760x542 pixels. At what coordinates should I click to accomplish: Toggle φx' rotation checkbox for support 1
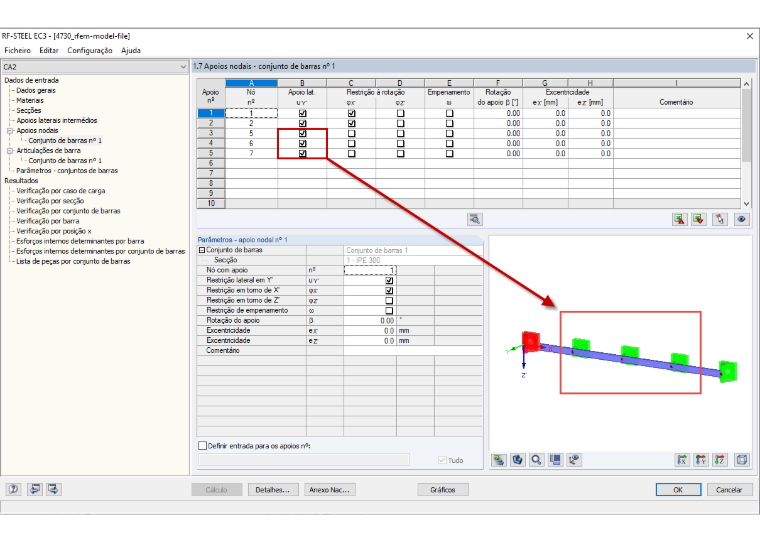(351, 113)
